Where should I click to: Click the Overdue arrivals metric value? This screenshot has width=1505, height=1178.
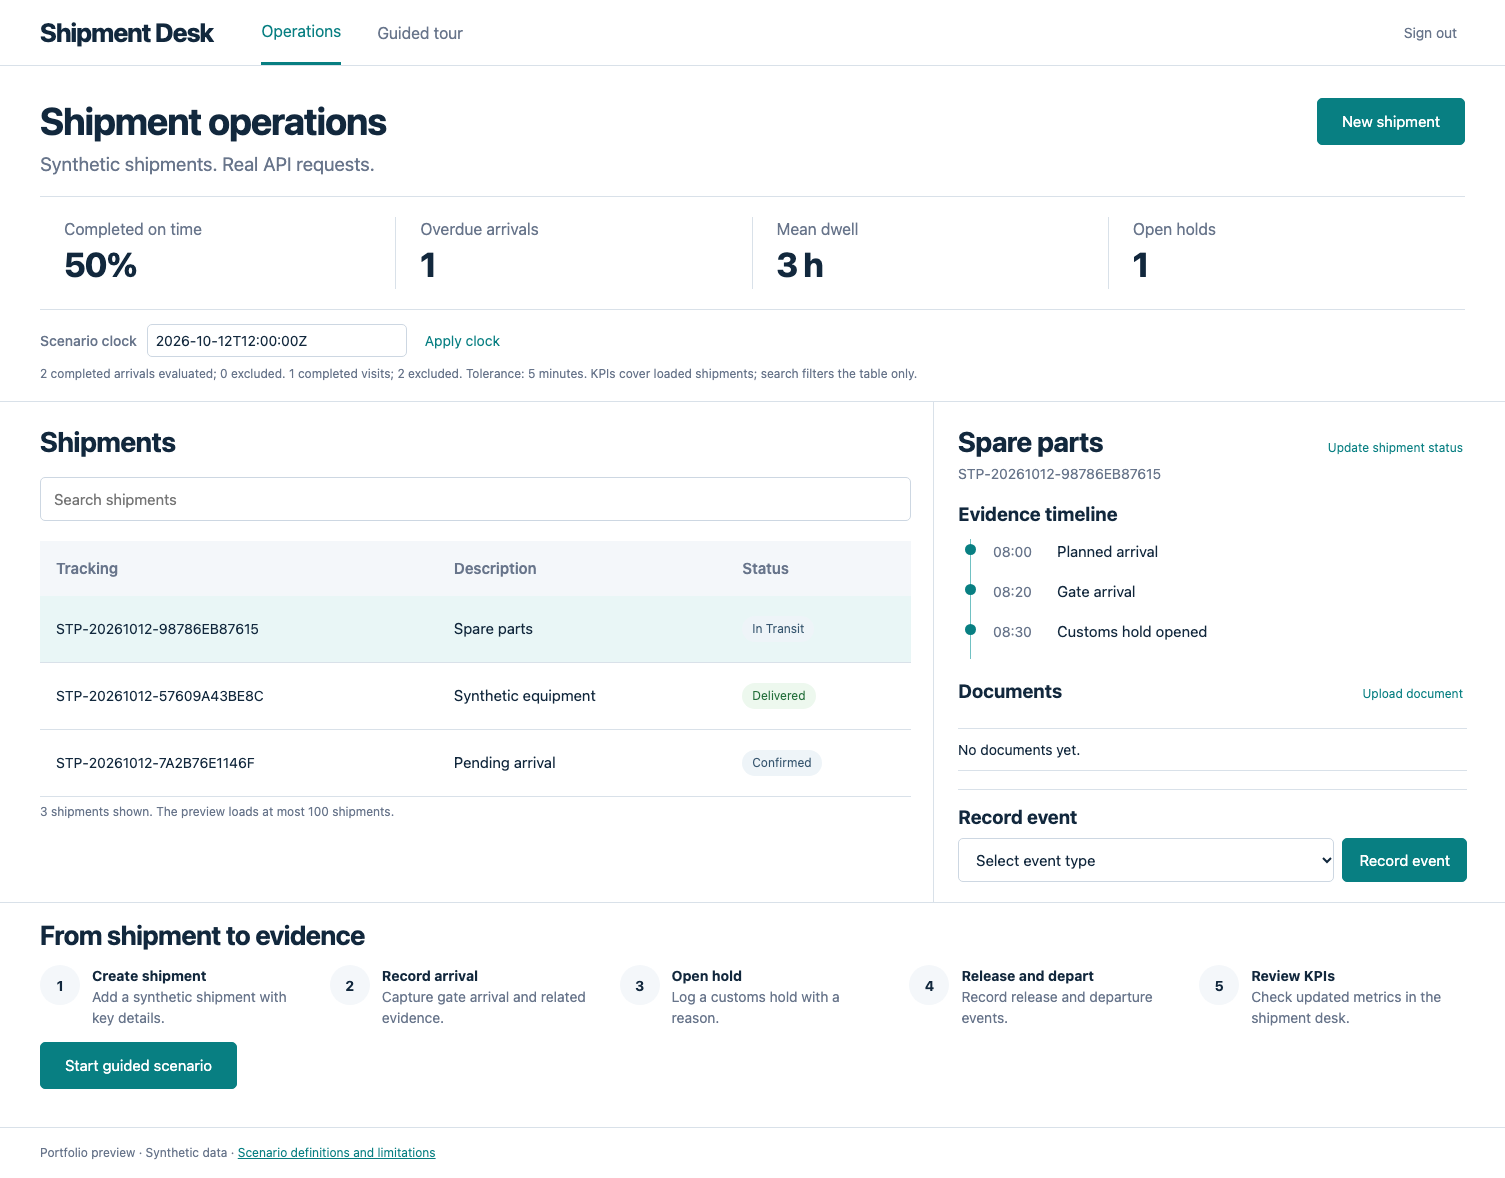pos(428,265)
